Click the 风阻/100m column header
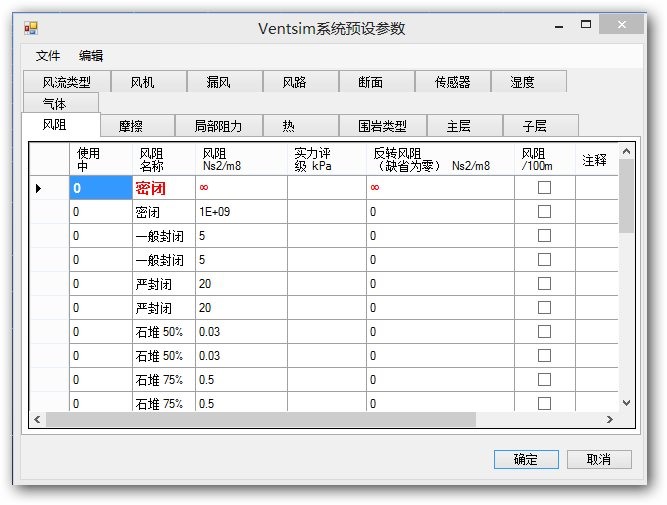 [x=544, y=159]
